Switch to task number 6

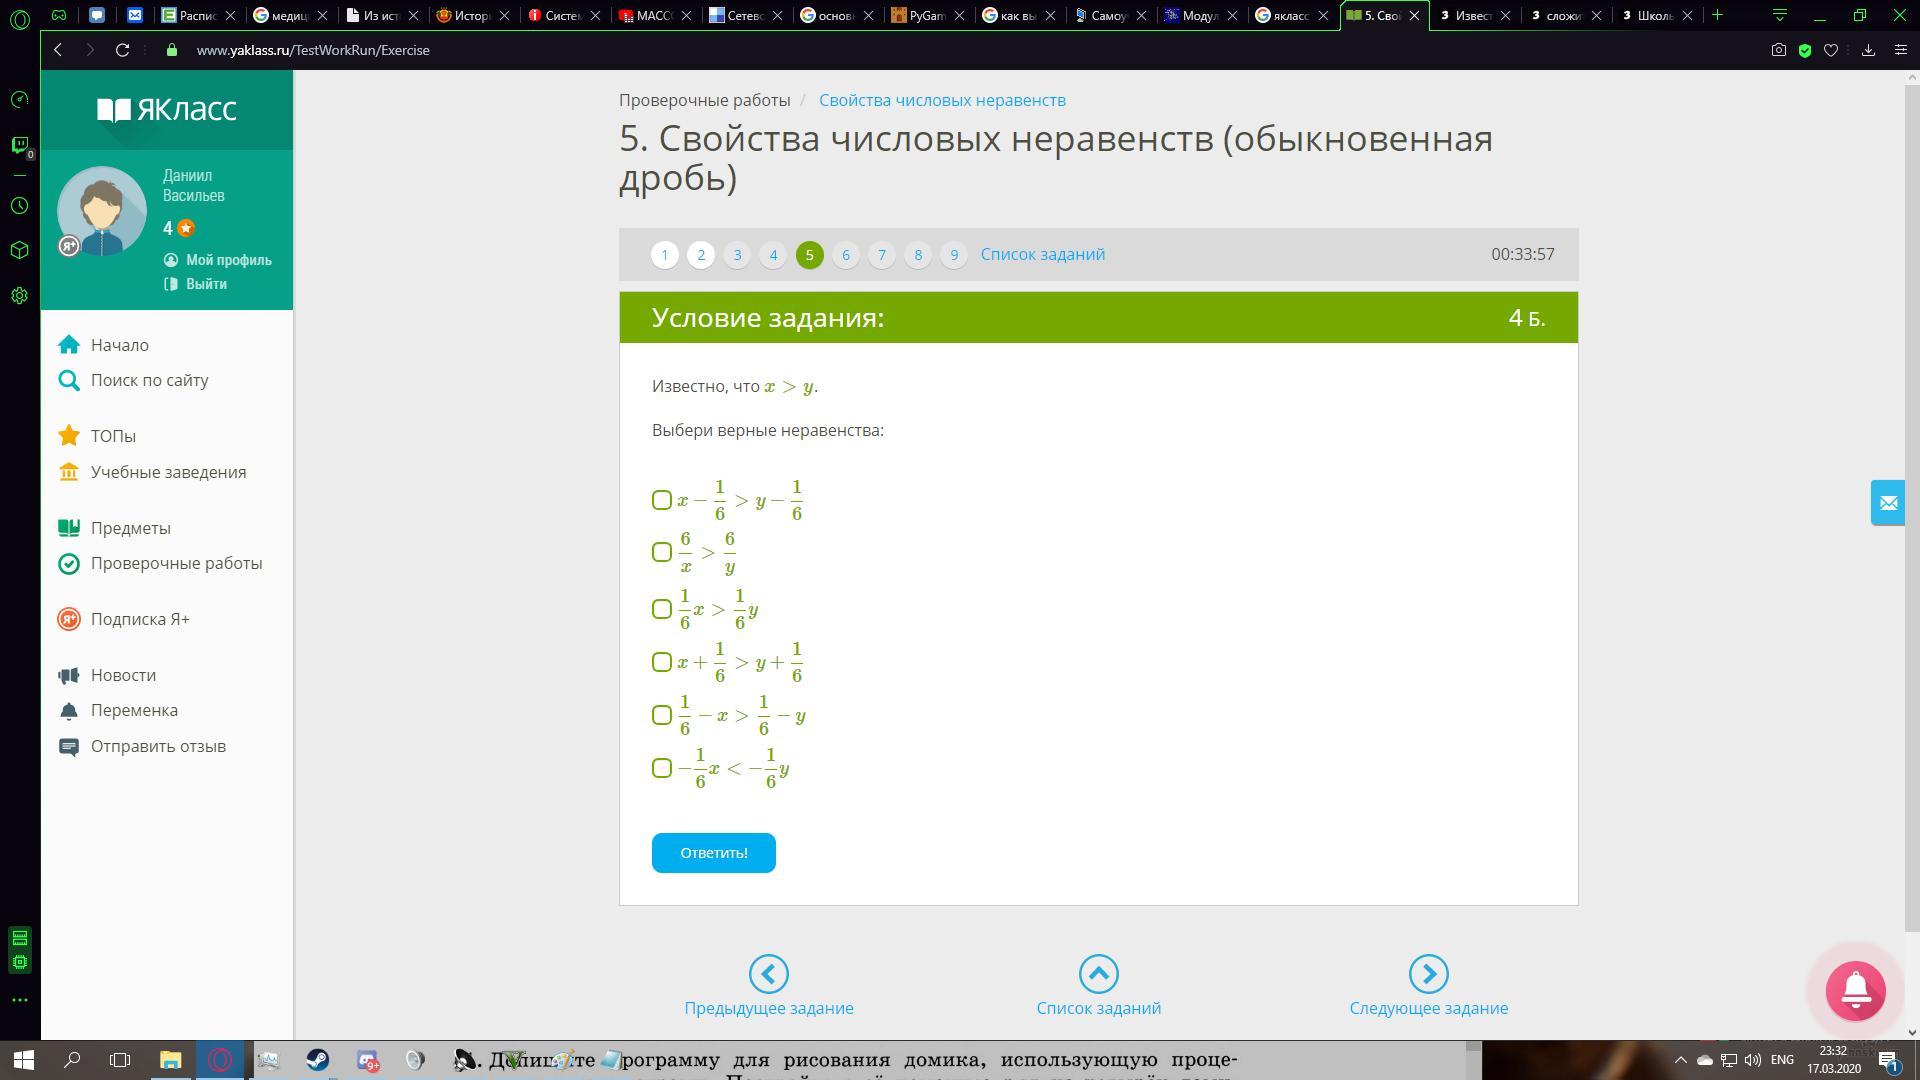point(845,255)
